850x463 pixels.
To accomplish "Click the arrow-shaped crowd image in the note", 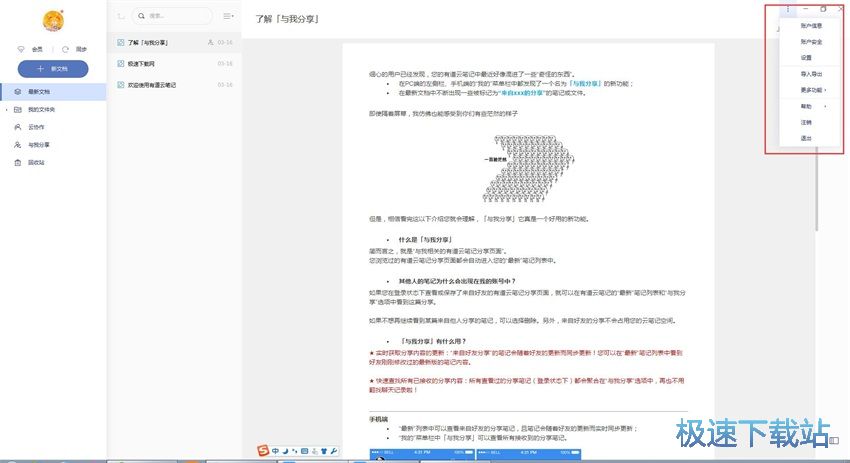I will point(529,169).
